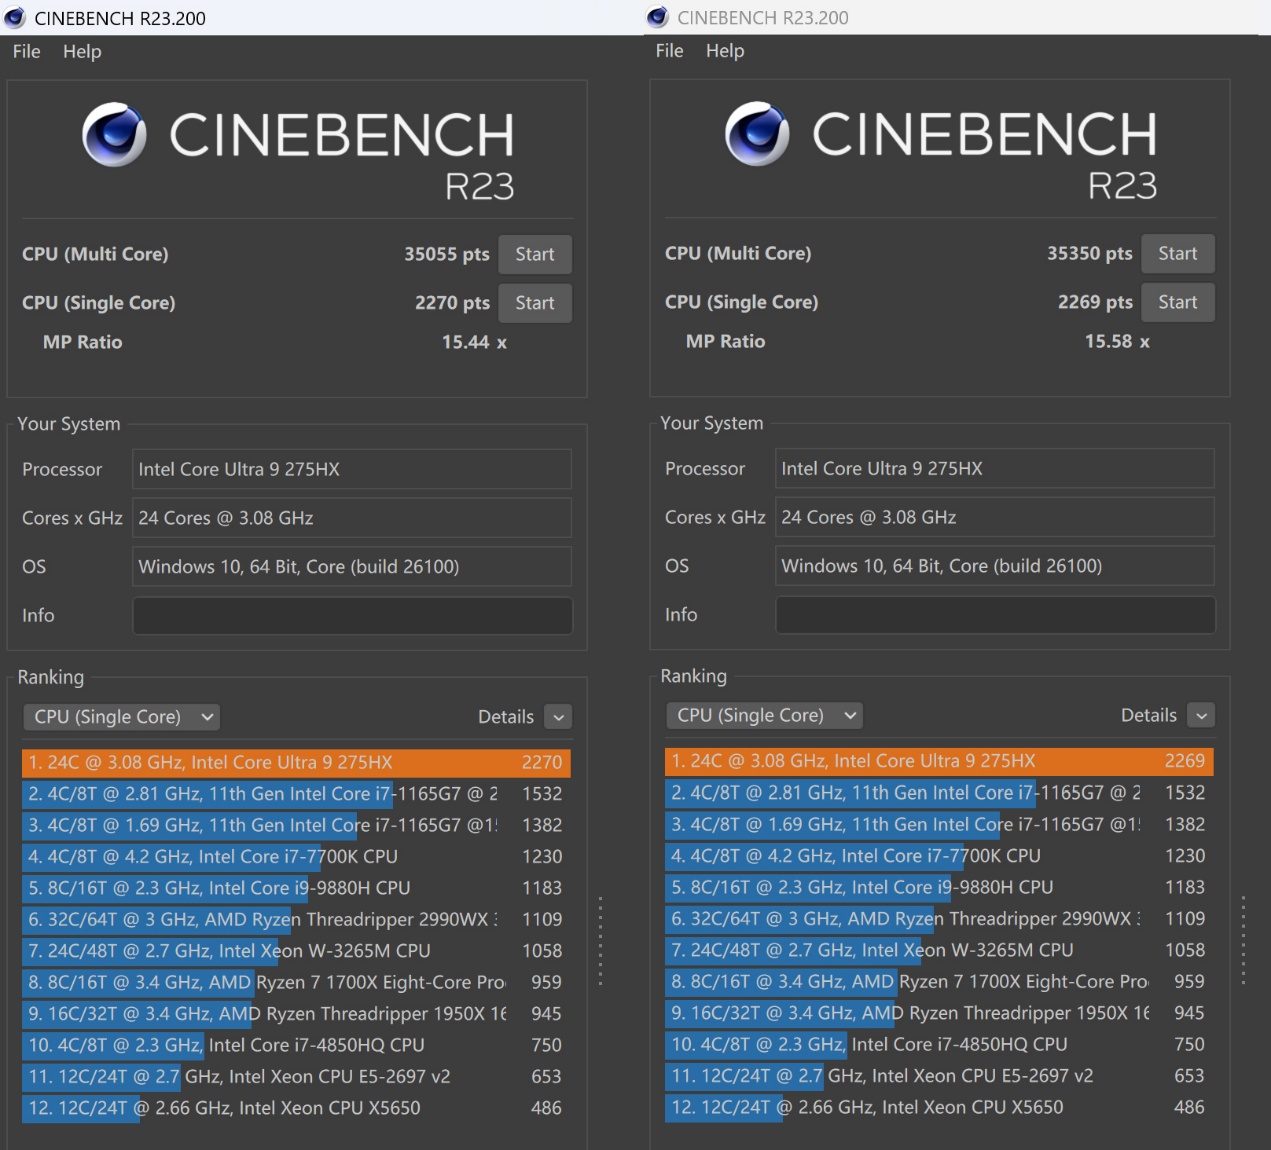Start the CPU Single Core test in left window
The height and width of the screenshot is (1150, 1271).
pyautogui.click(x=535, y=303)
